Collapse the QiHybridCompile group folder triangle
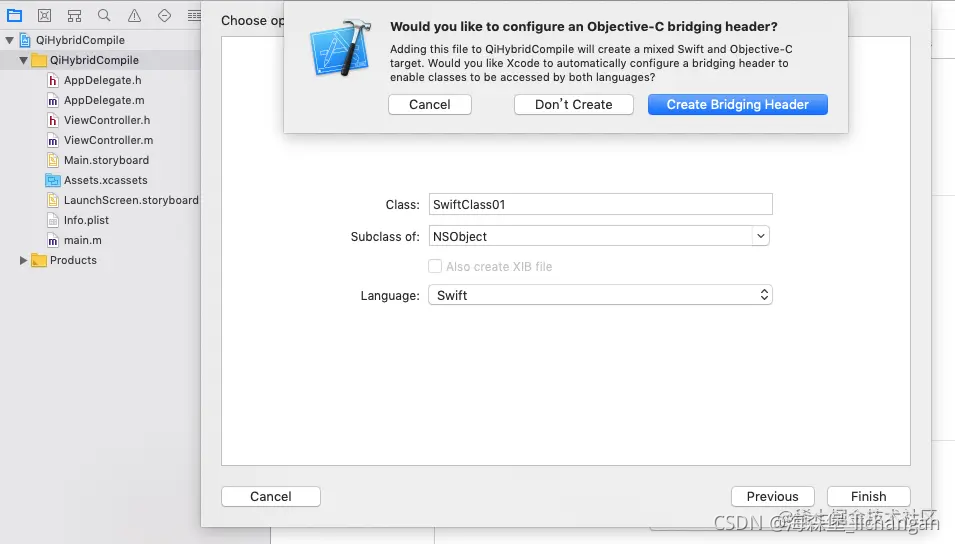955x544 pixels. 23,60
